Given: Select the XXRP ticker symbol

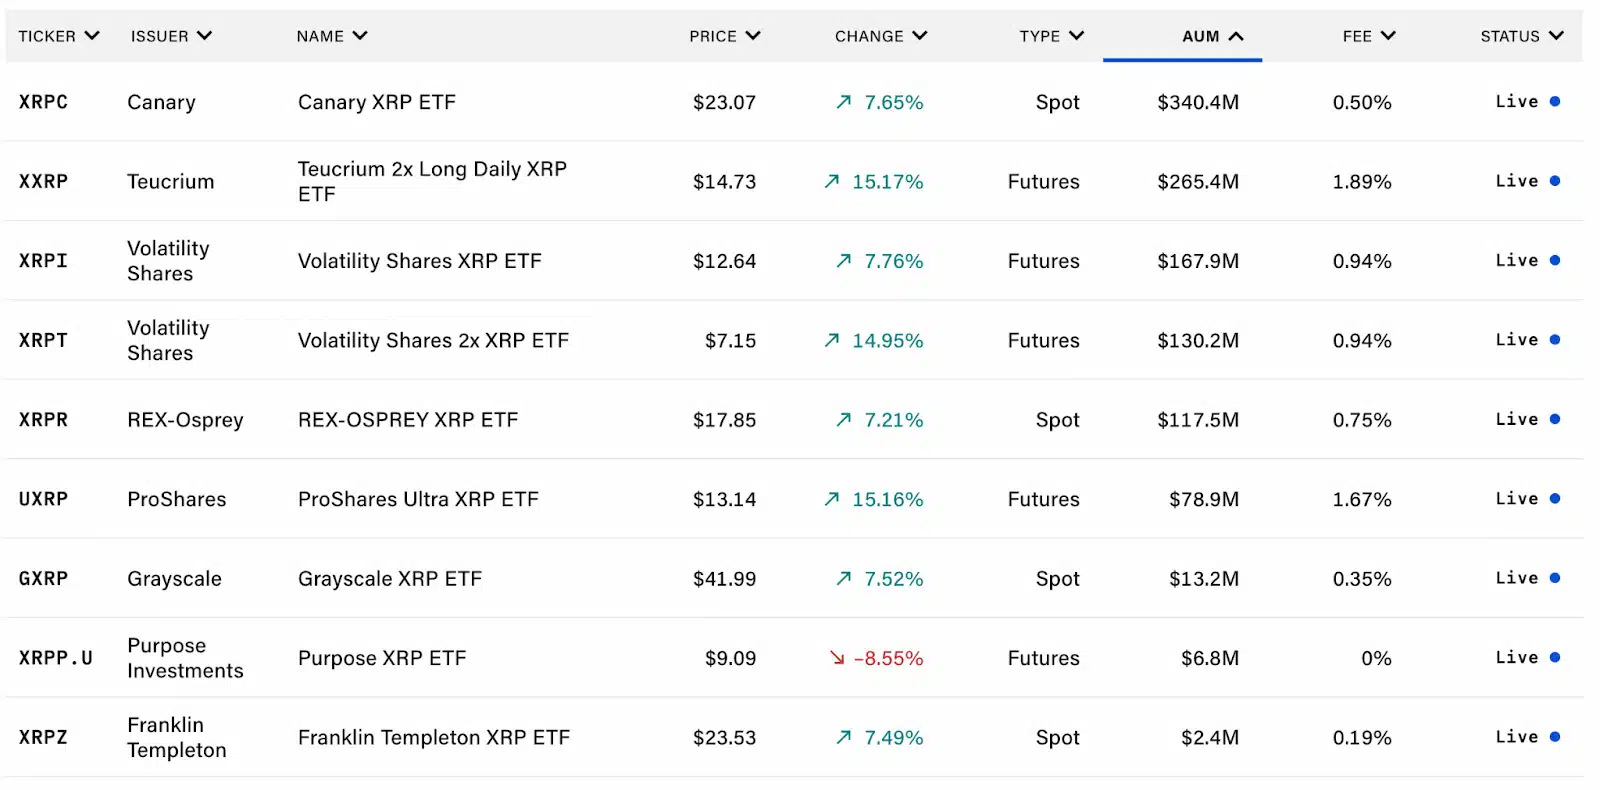Looking at the screenshot, I should click(44, 181).
